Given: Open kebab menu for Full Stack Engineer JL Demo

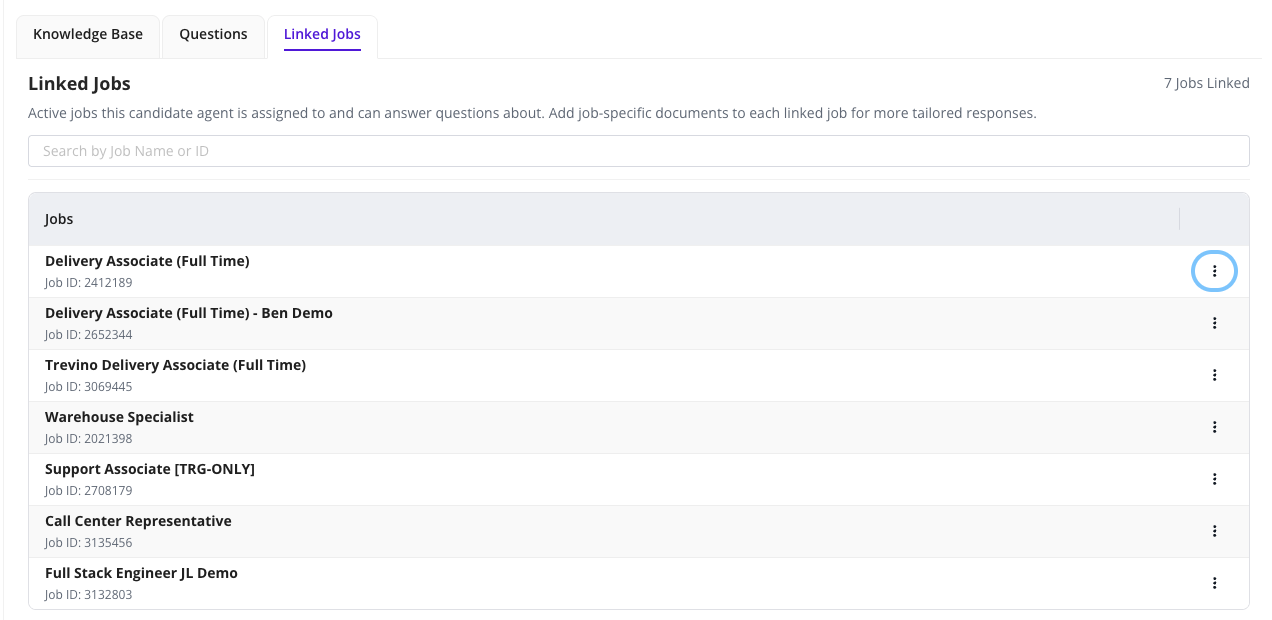Looking at the screenshot, I should tap(1215, 583).
